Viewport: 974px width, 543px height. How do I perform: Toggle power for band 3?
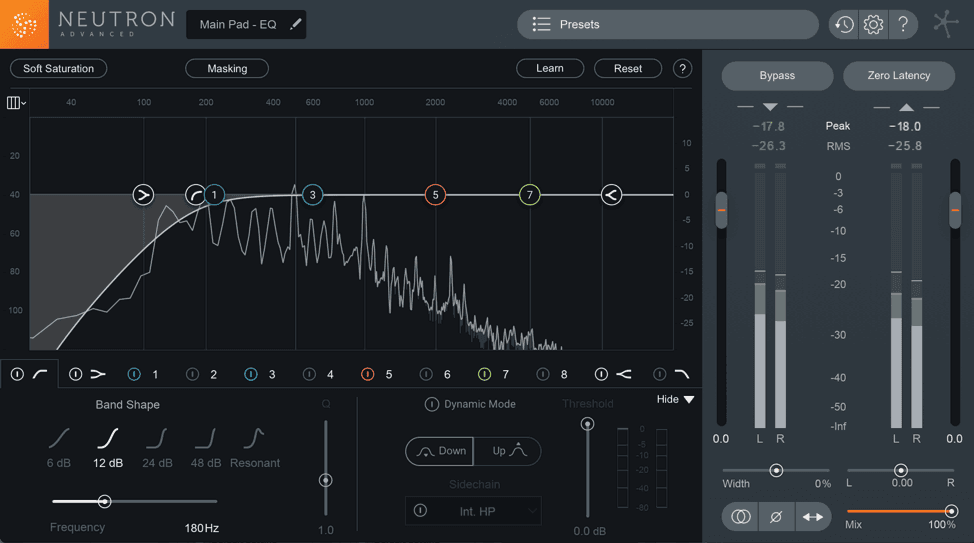click(250, 374)
